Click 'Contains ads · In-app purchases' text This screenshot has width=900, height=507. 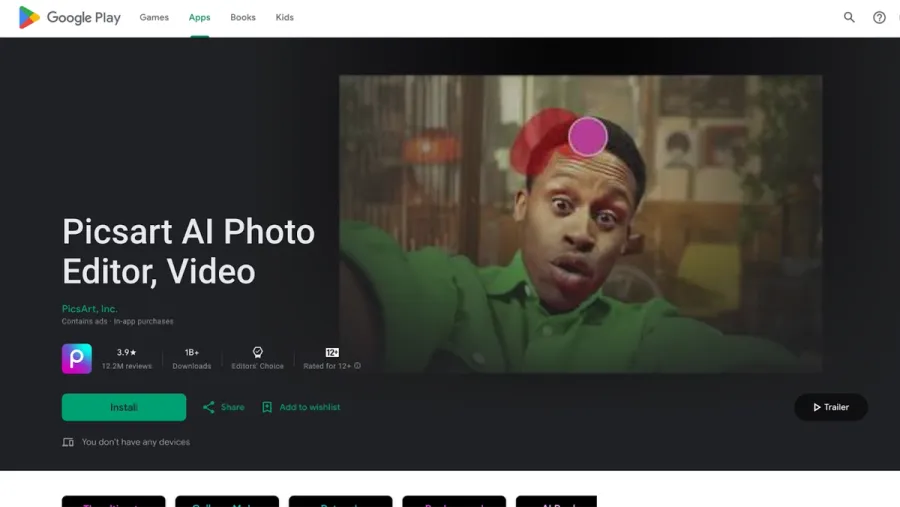[118, 322]
